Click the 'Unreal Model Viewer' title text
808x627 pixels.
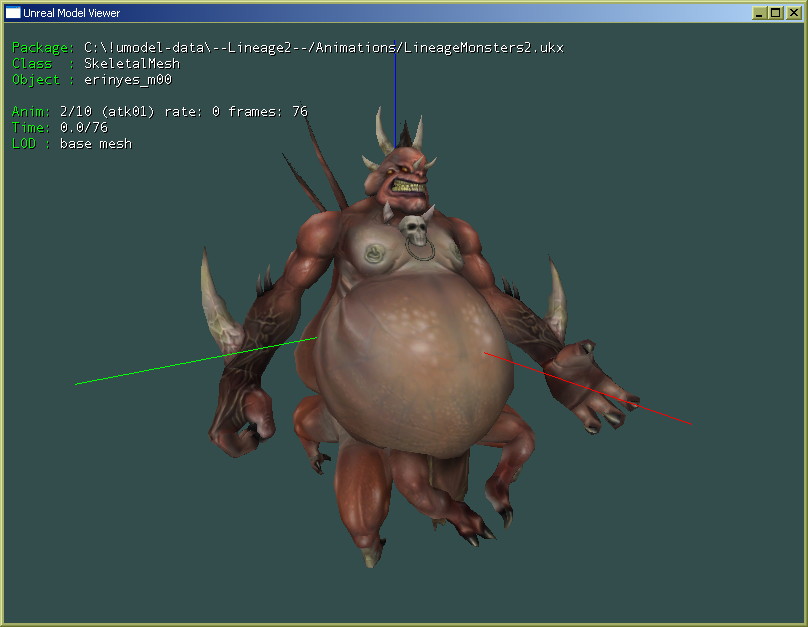[x=71, y=13]
